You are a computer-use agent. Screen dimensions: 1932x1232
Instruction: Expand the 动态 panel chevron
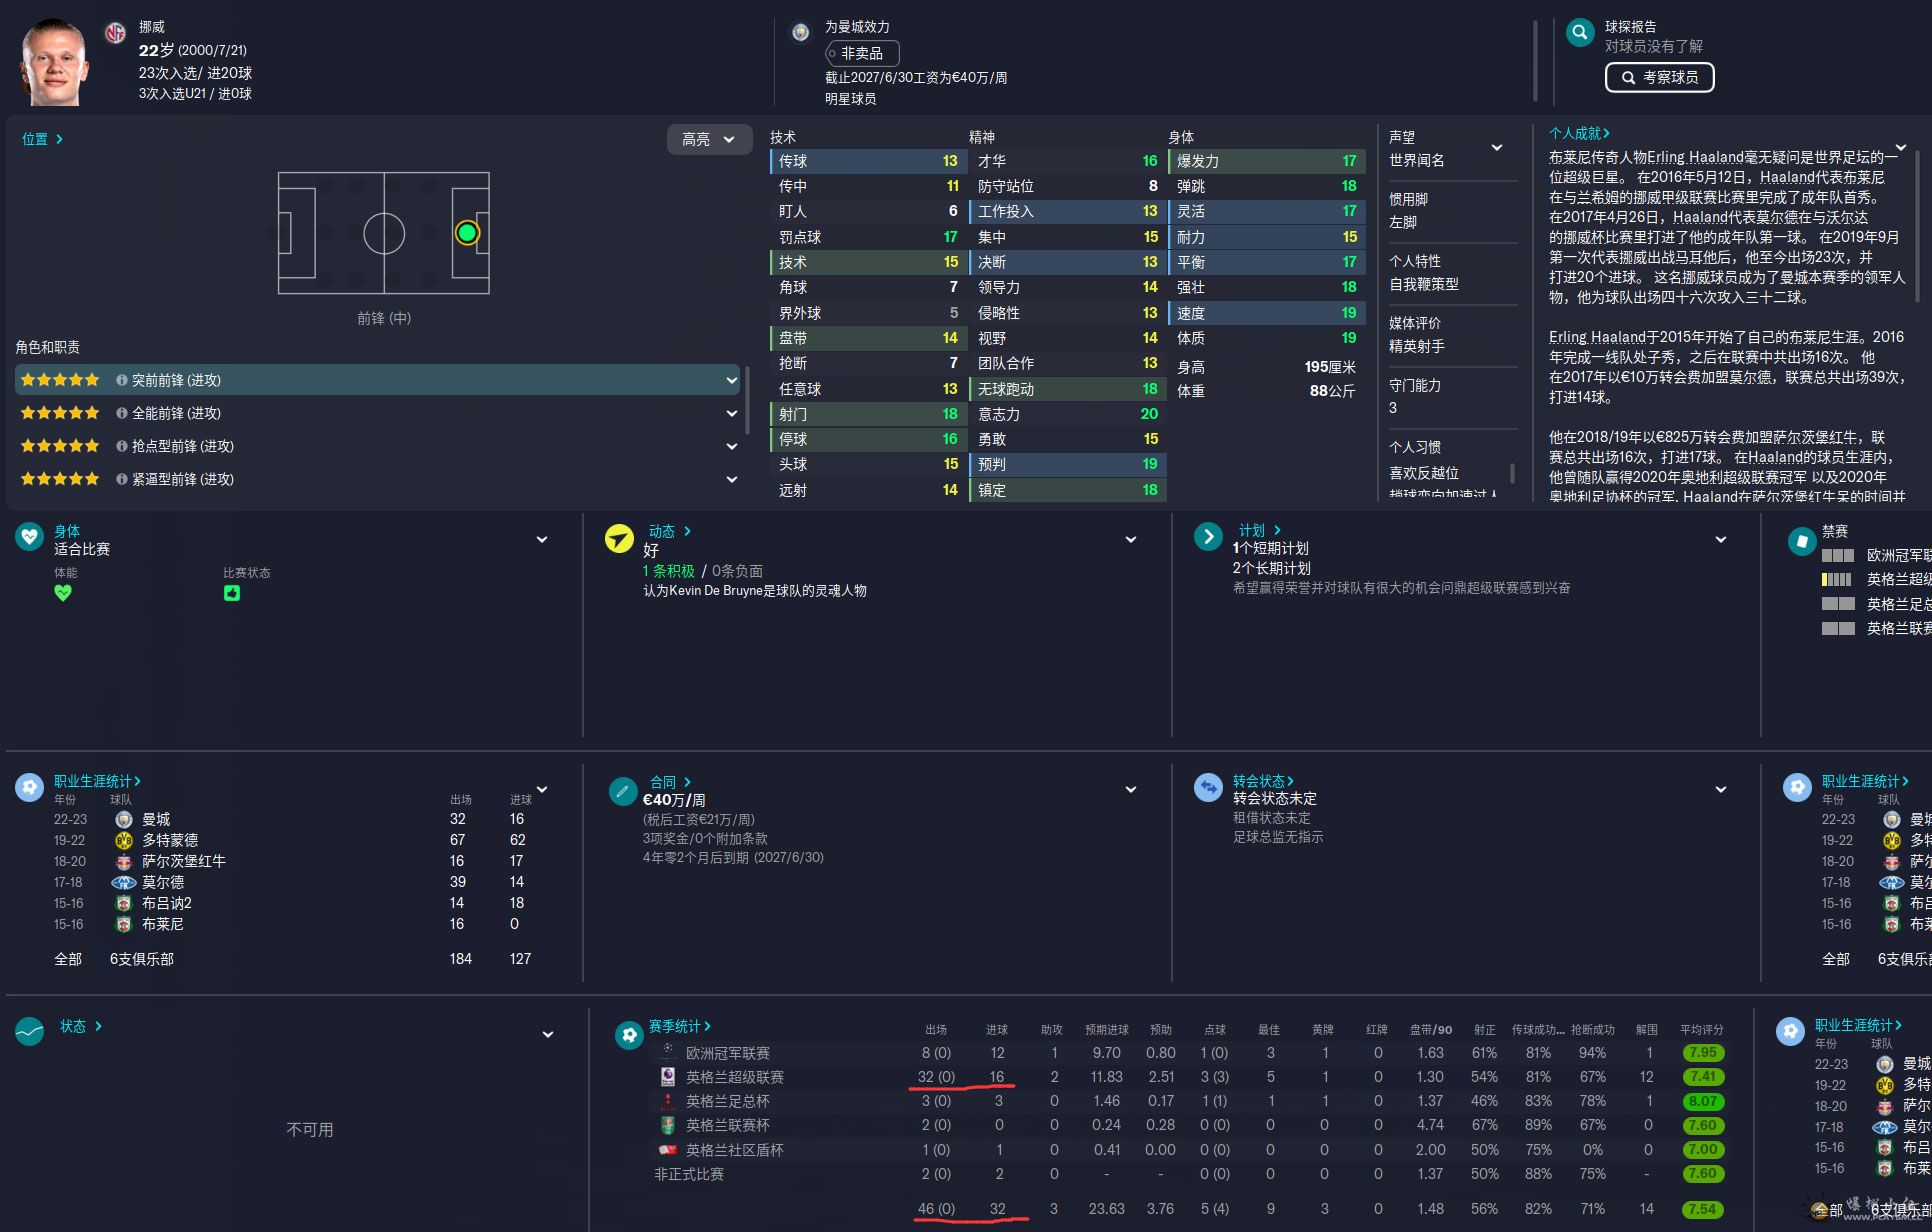pos(1131,539)
